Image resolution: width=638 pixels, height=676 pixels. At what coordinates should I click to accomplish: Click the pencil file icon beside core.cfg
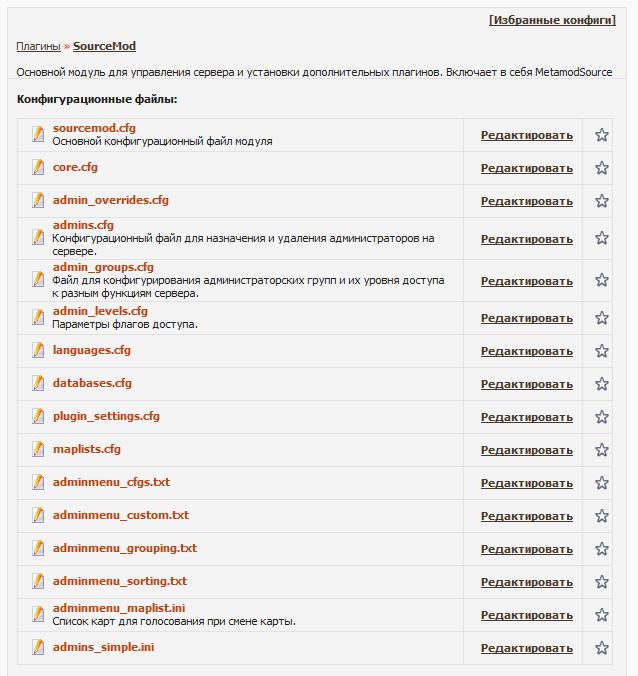(38, 167)
